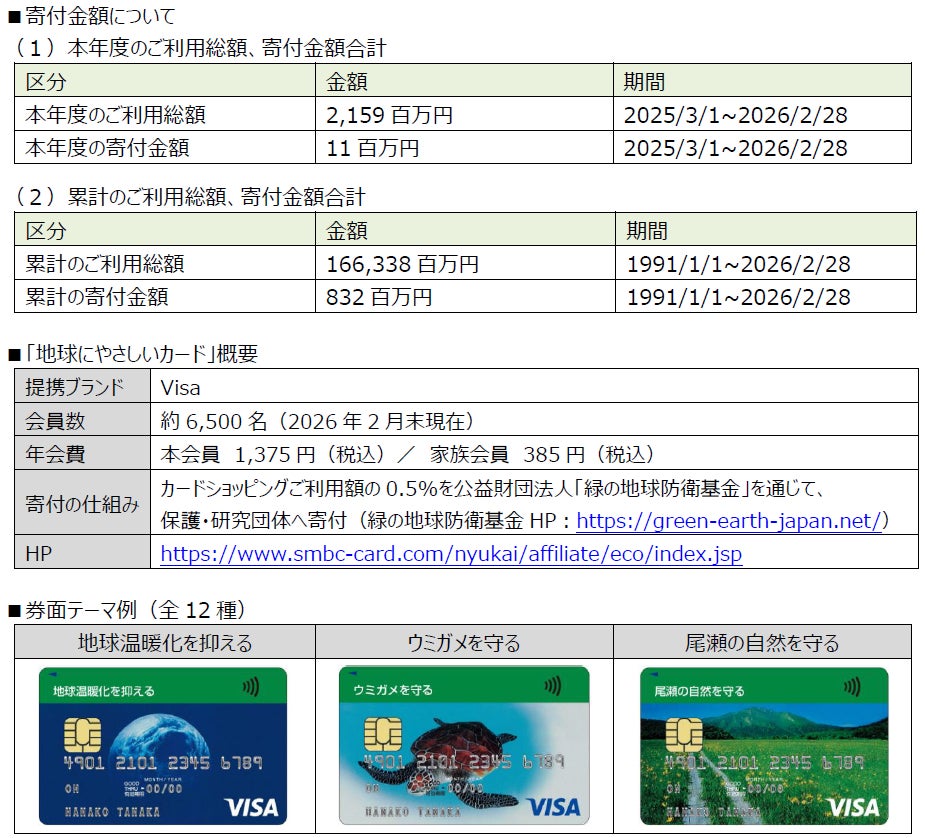Viewport: 925px width, 838px height.
Task: Click the 寄付の仕組み row header
Action: 82,503
